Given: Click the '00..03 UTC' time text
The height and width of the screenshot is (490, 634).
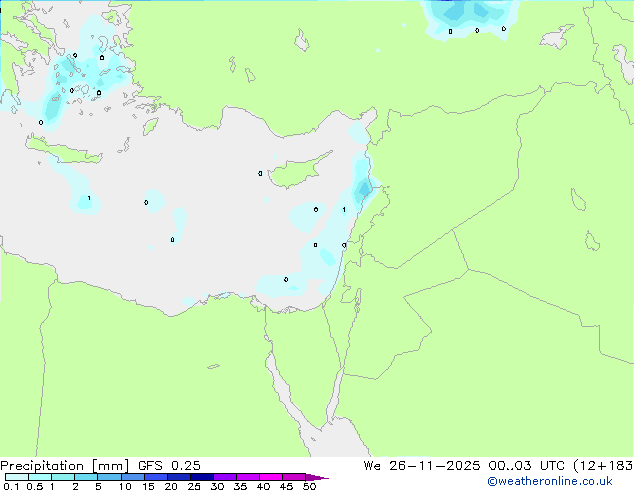Looking at the screenshot, I should (526, 466).
